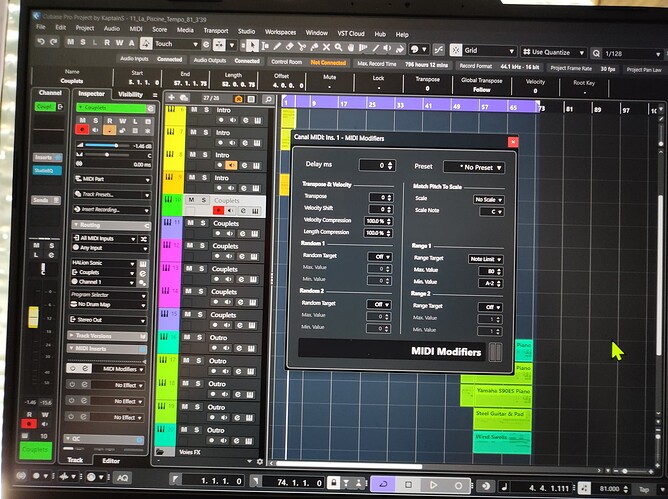Click the yellow channel fader handle
The image size is (668, 499).
pyautogui.click(x=33, y=317)
